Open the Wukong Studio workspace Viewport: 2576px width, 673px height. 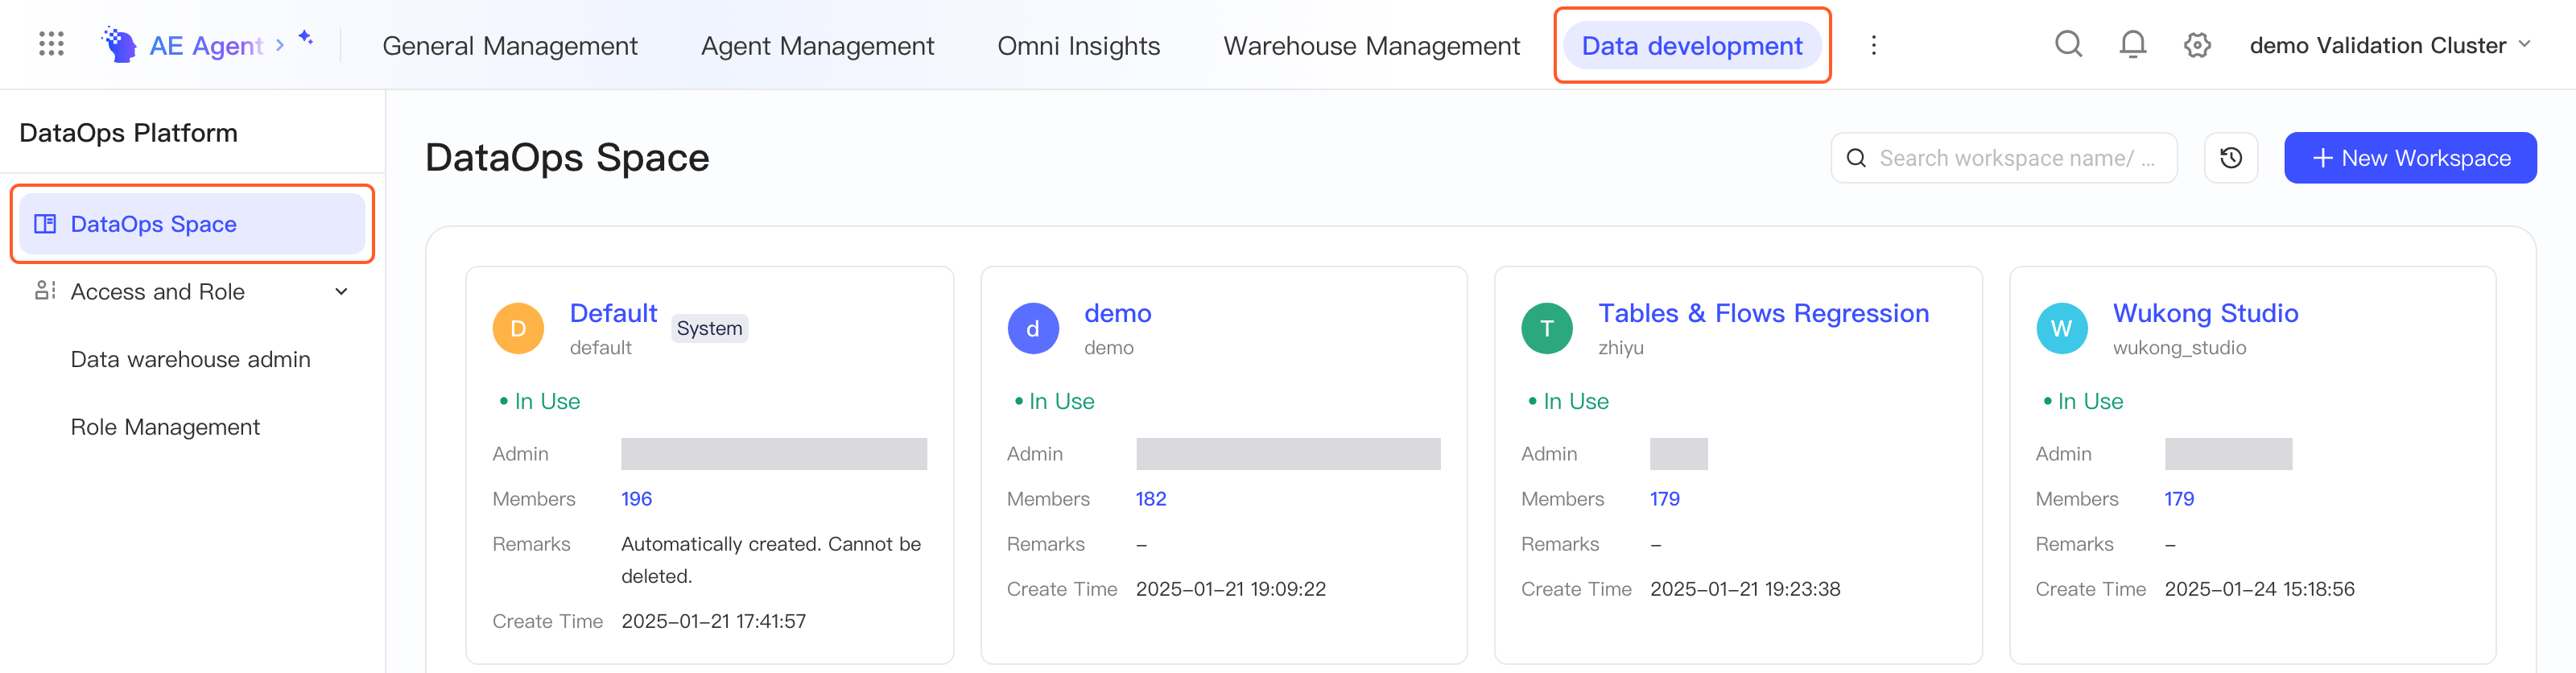click(2205, 313)
